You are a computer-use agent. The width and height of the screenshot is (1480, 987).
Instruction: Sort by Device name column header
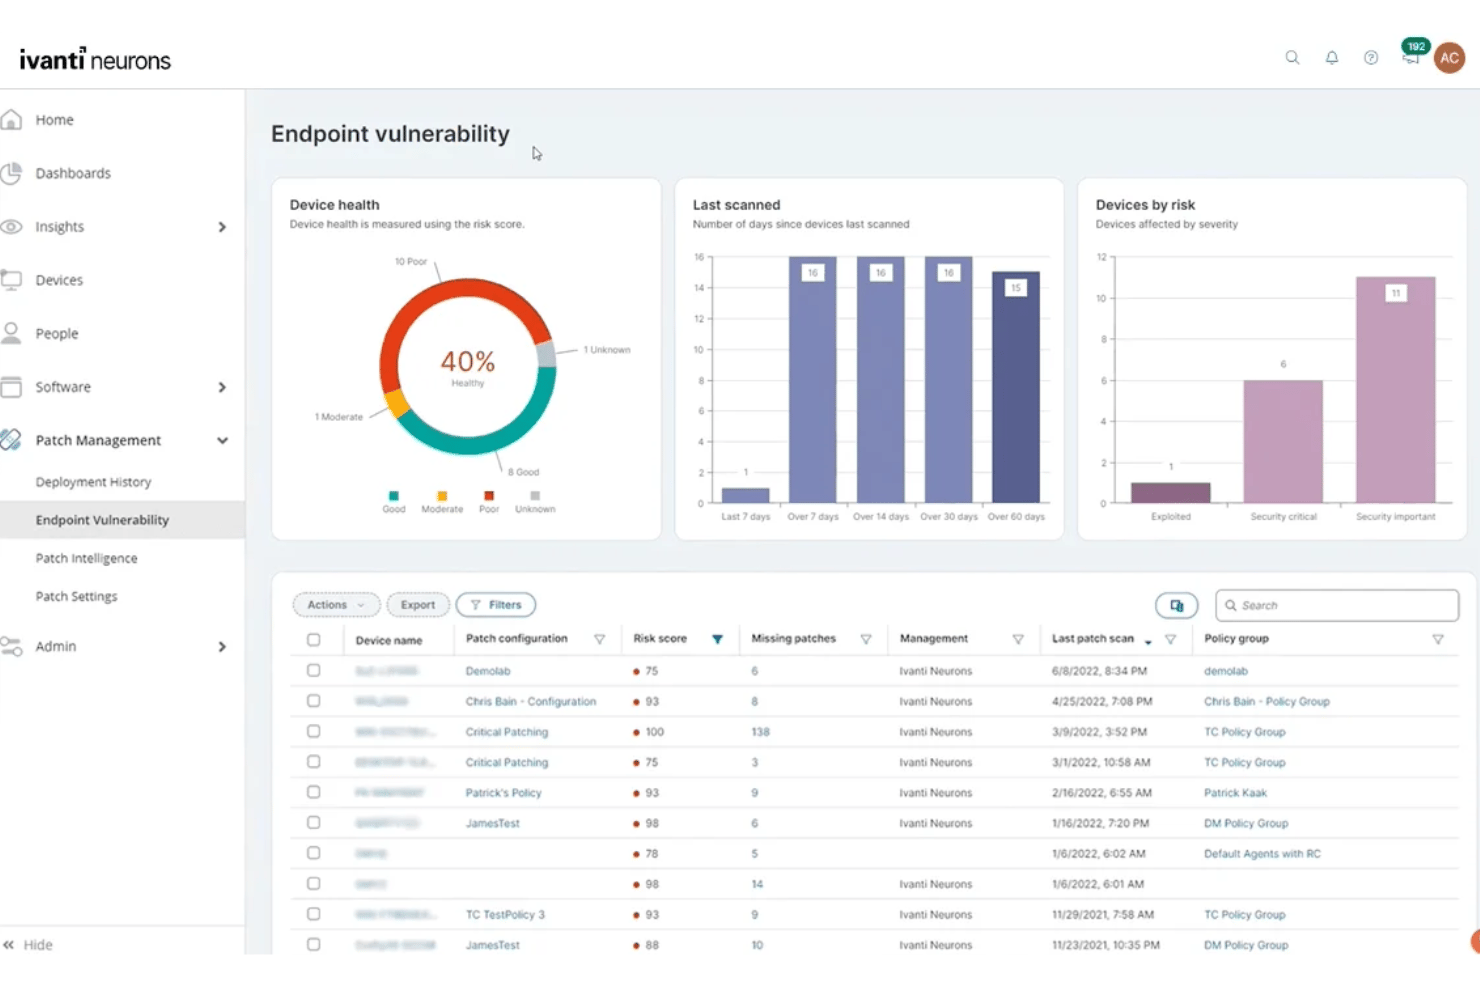[x=389, y=640]
